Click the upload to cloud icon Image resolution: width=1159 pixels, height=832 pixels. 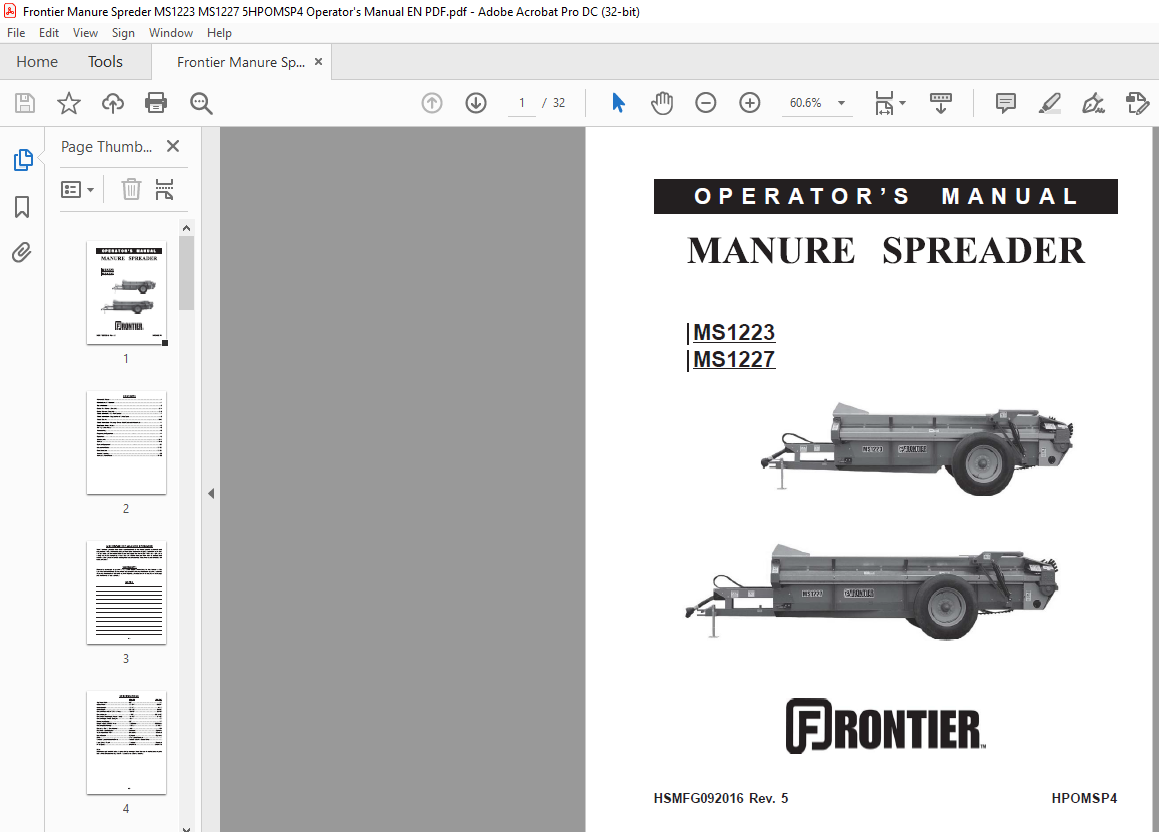point(112,103)
